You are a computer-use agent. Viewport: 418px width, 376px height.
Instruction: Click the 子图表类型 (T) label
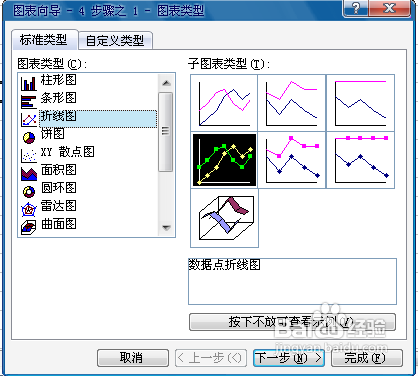pyautogui.click(x=229, y=63)
